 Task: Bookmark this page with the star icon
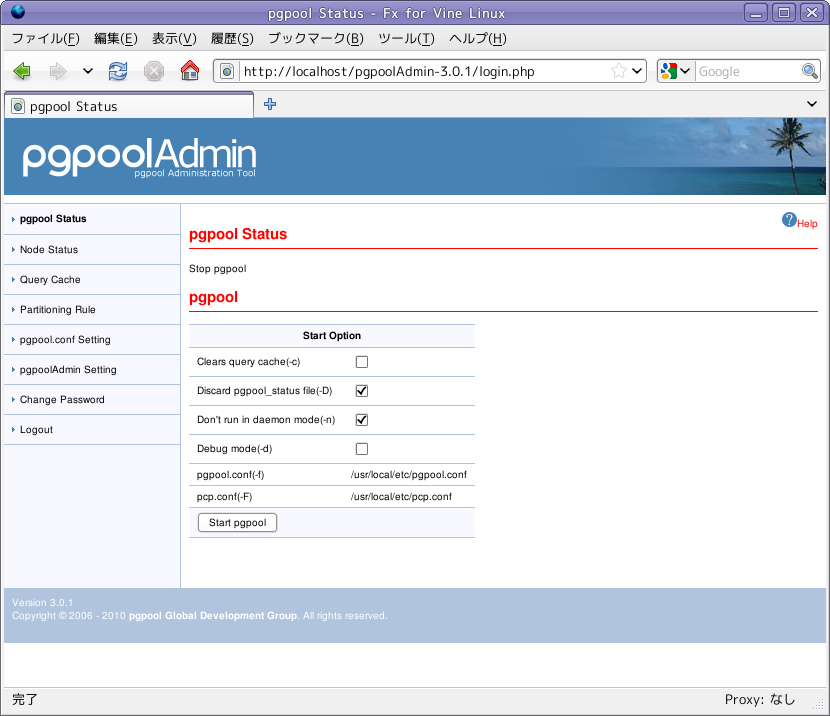(618, 71)
